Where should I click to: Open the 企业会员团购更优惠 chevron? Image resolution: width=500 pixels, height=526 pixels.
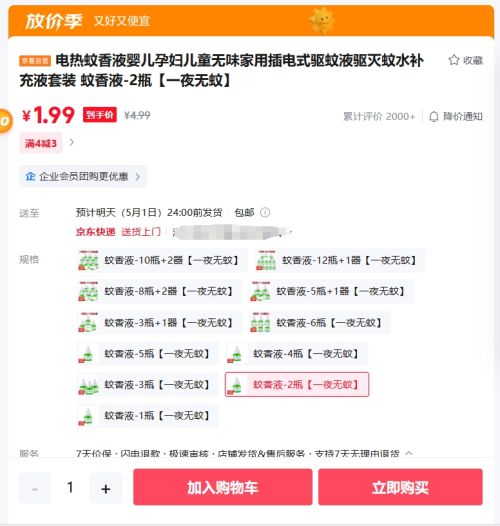pyautogui.click(x=138, y=176)
